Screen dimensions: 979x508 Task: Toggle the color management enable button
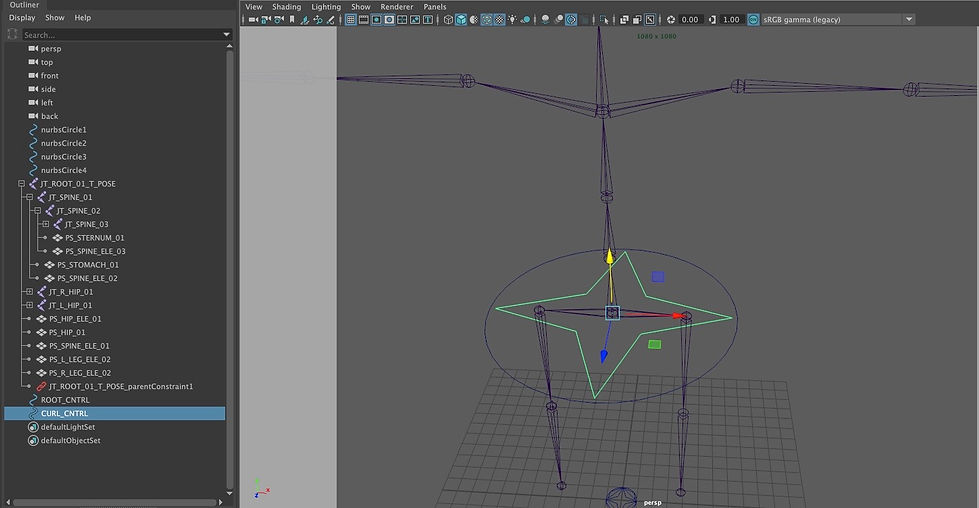click(752, 19)
